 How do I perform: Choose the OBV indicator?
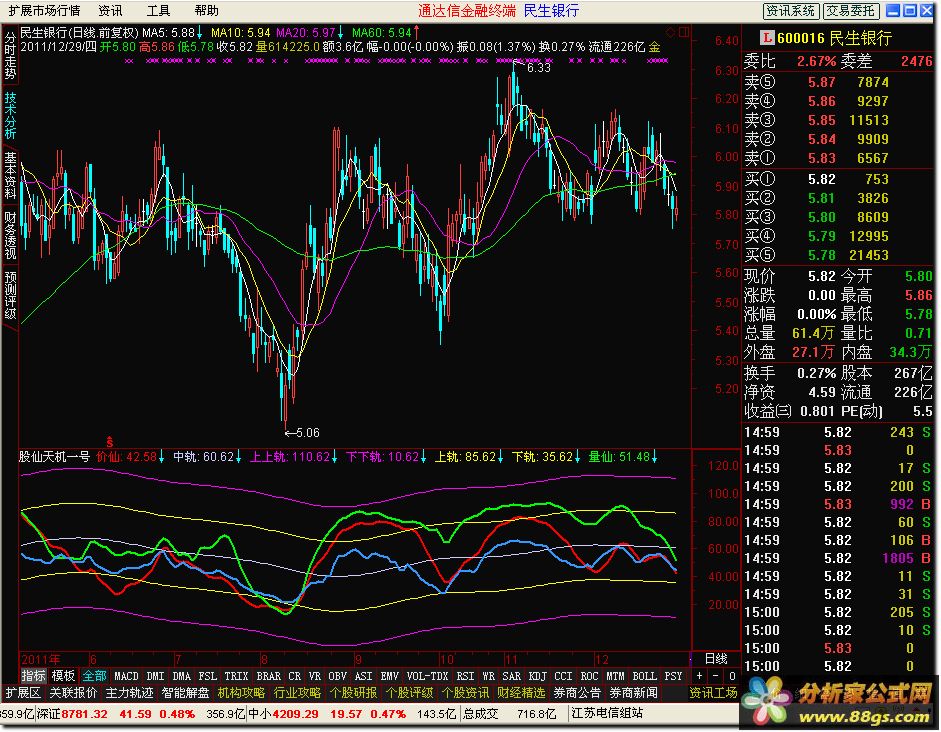coord(338,676)
